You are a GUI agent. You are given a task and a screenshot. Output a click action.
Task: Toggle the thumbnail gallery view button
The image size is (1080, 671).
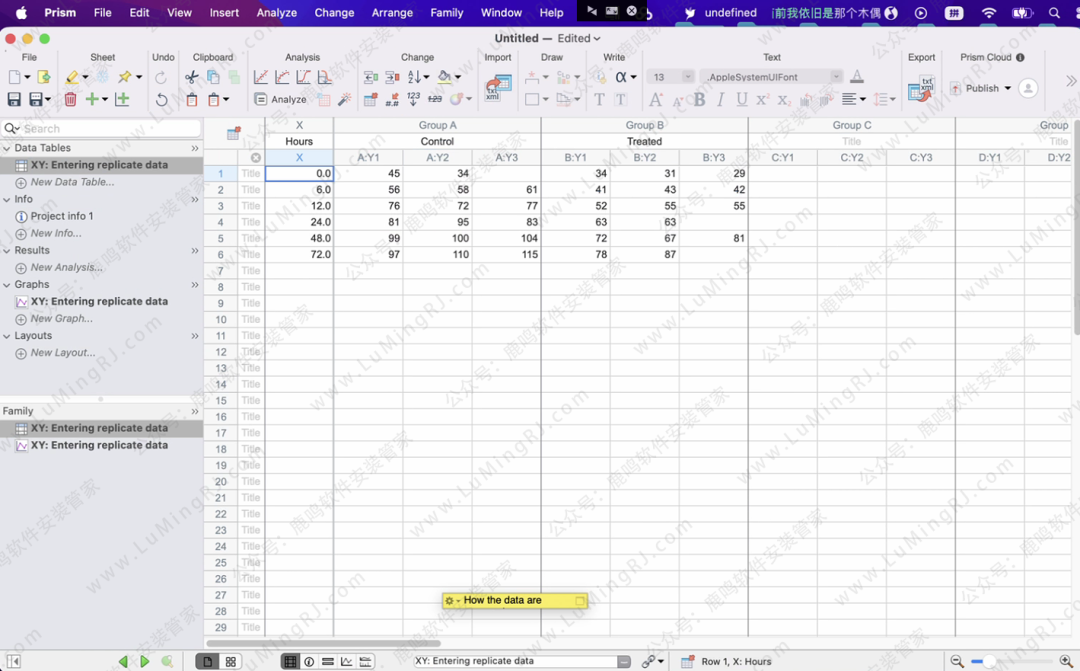pos(231,661)
